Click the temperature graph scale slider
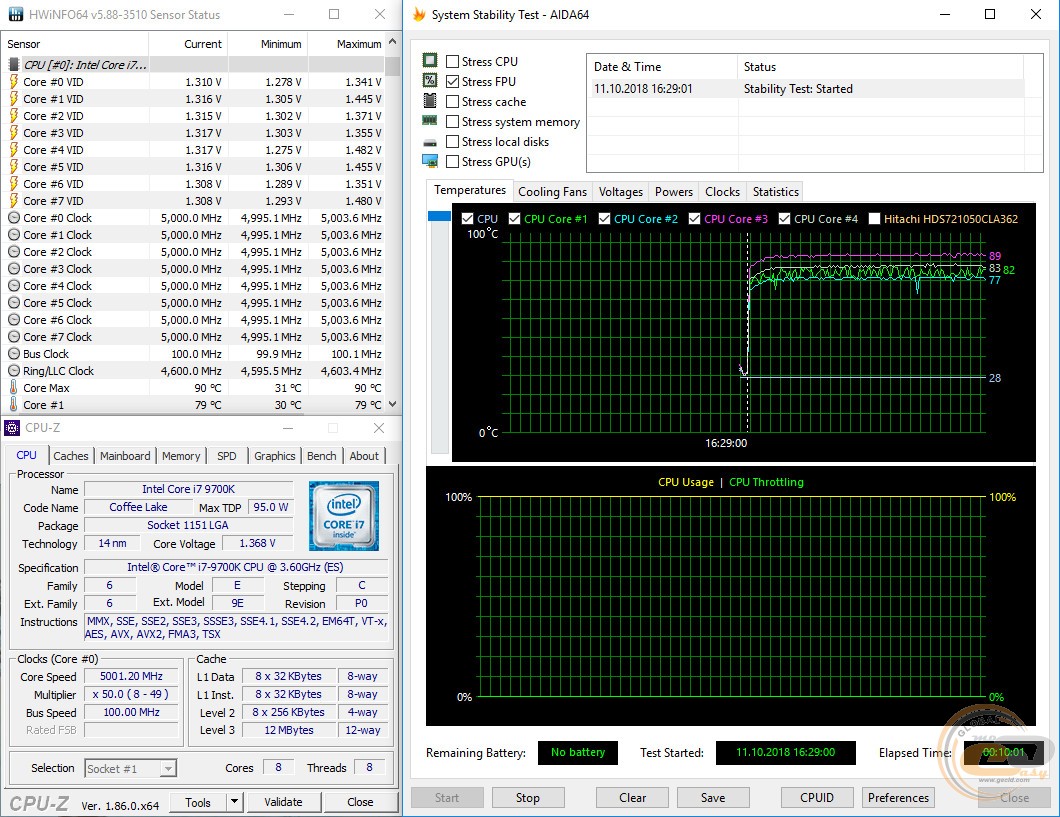 click(439, 216)
